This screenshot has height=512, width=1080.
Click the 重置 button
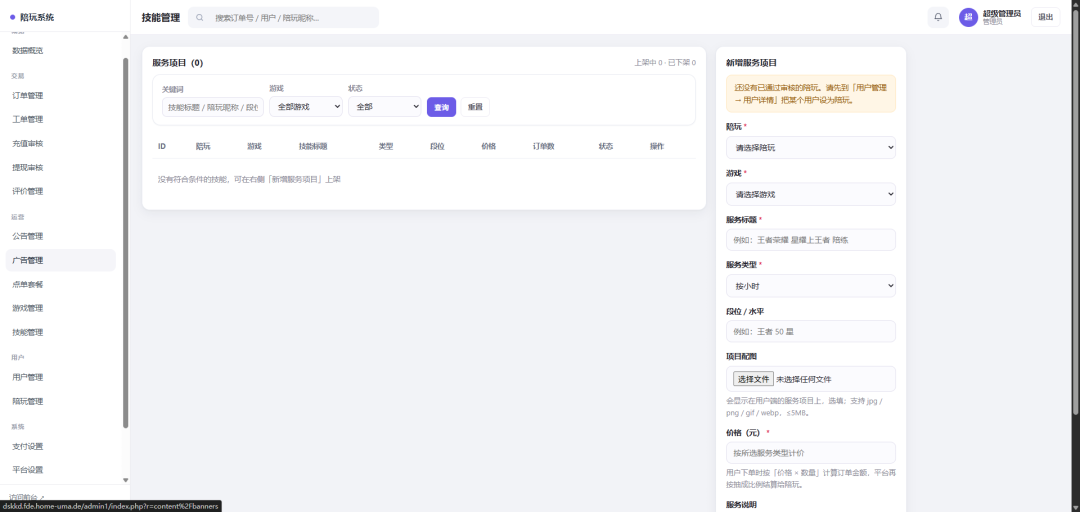[x=475, y=107]
